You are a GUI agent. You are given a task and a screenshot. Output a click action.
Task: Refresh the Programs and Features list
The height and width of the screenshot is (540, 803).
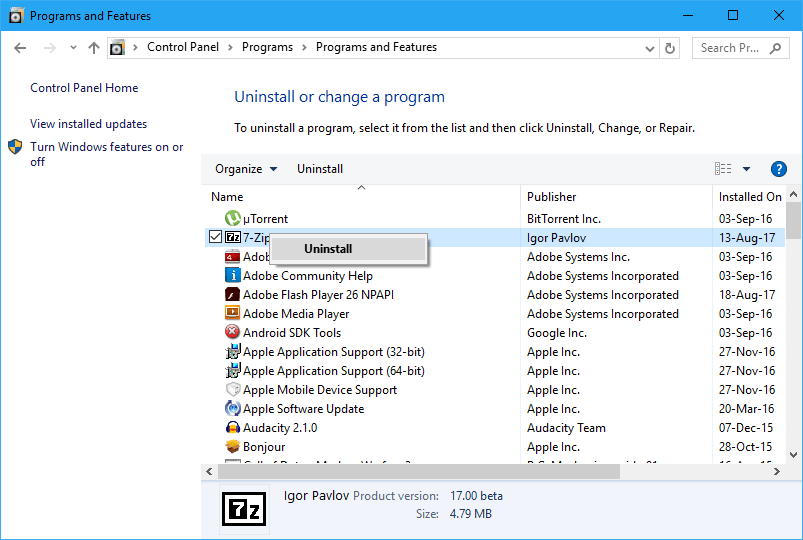coord(669,48)
